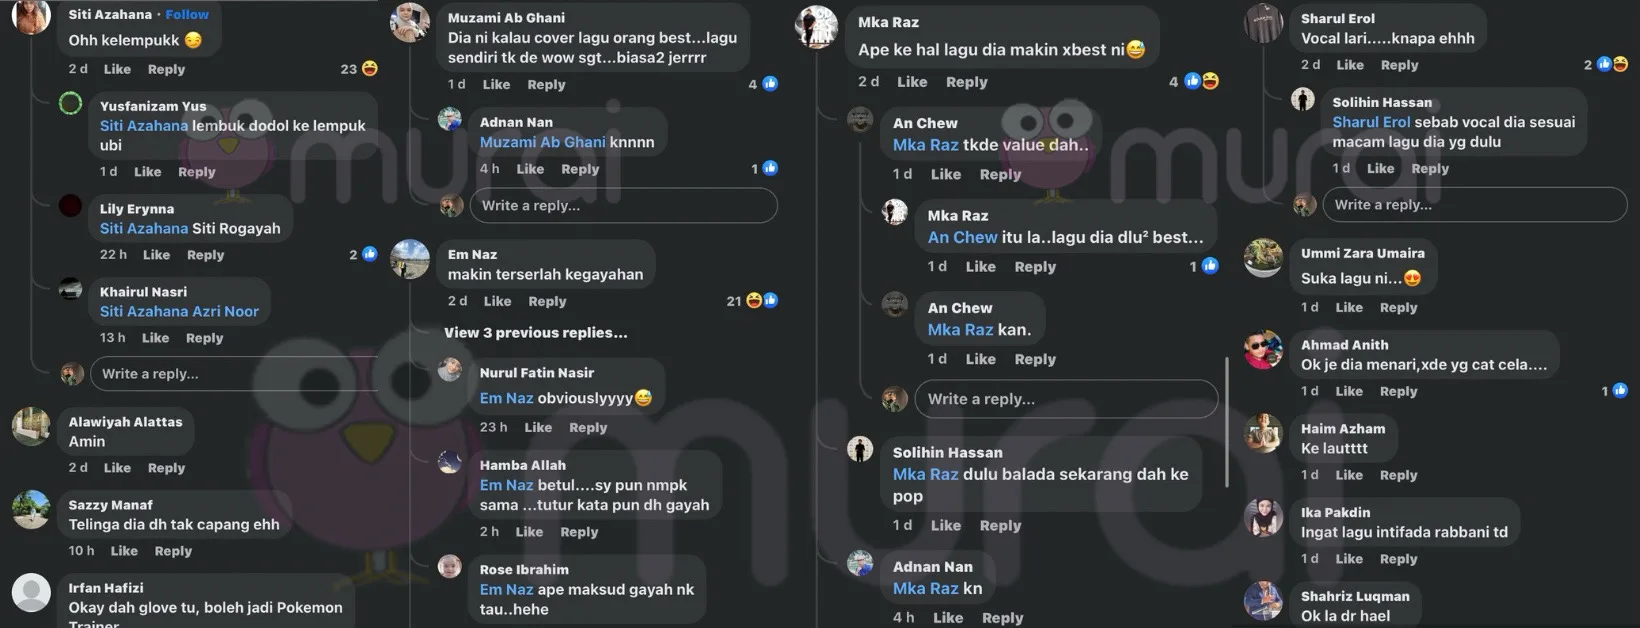Image resolution: width=1640 pixels, height=628 pixels.
Task: Click the reaction icons on Mka Raz's top comment
Action: pos(1201,81)
